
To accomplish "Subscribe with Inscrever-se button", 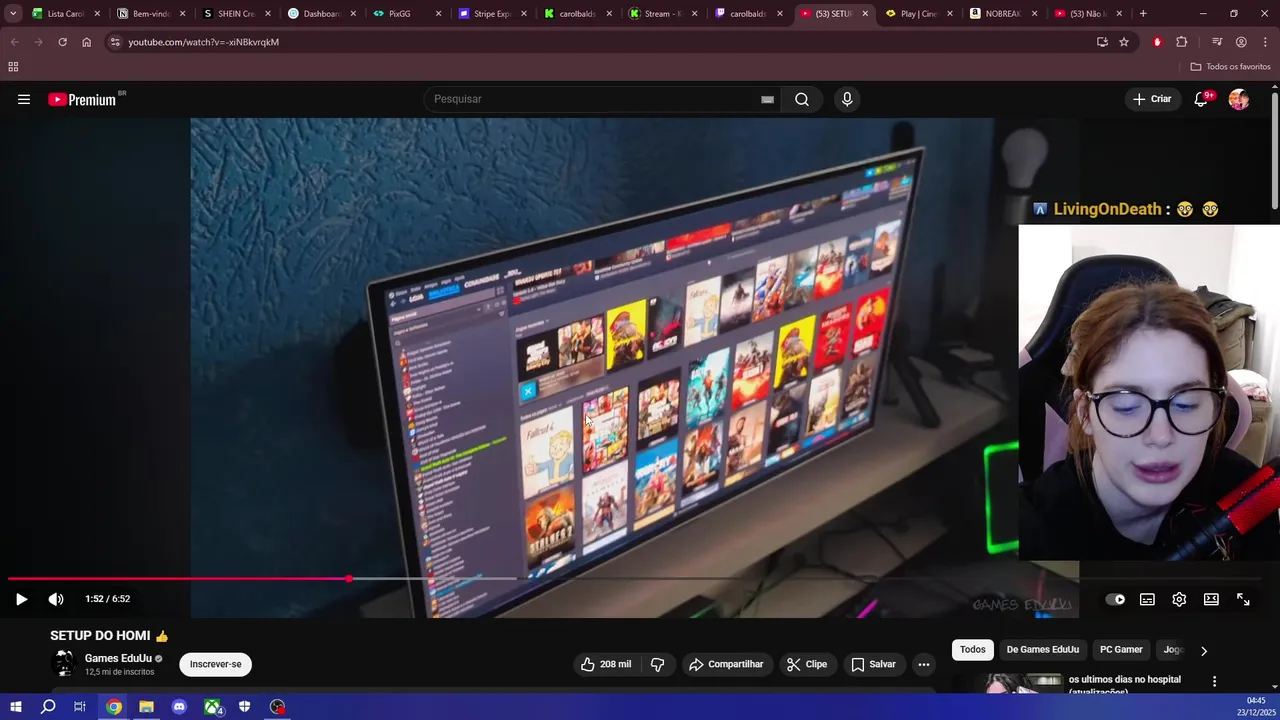I will pyautogui.click(x=216, y=664).
